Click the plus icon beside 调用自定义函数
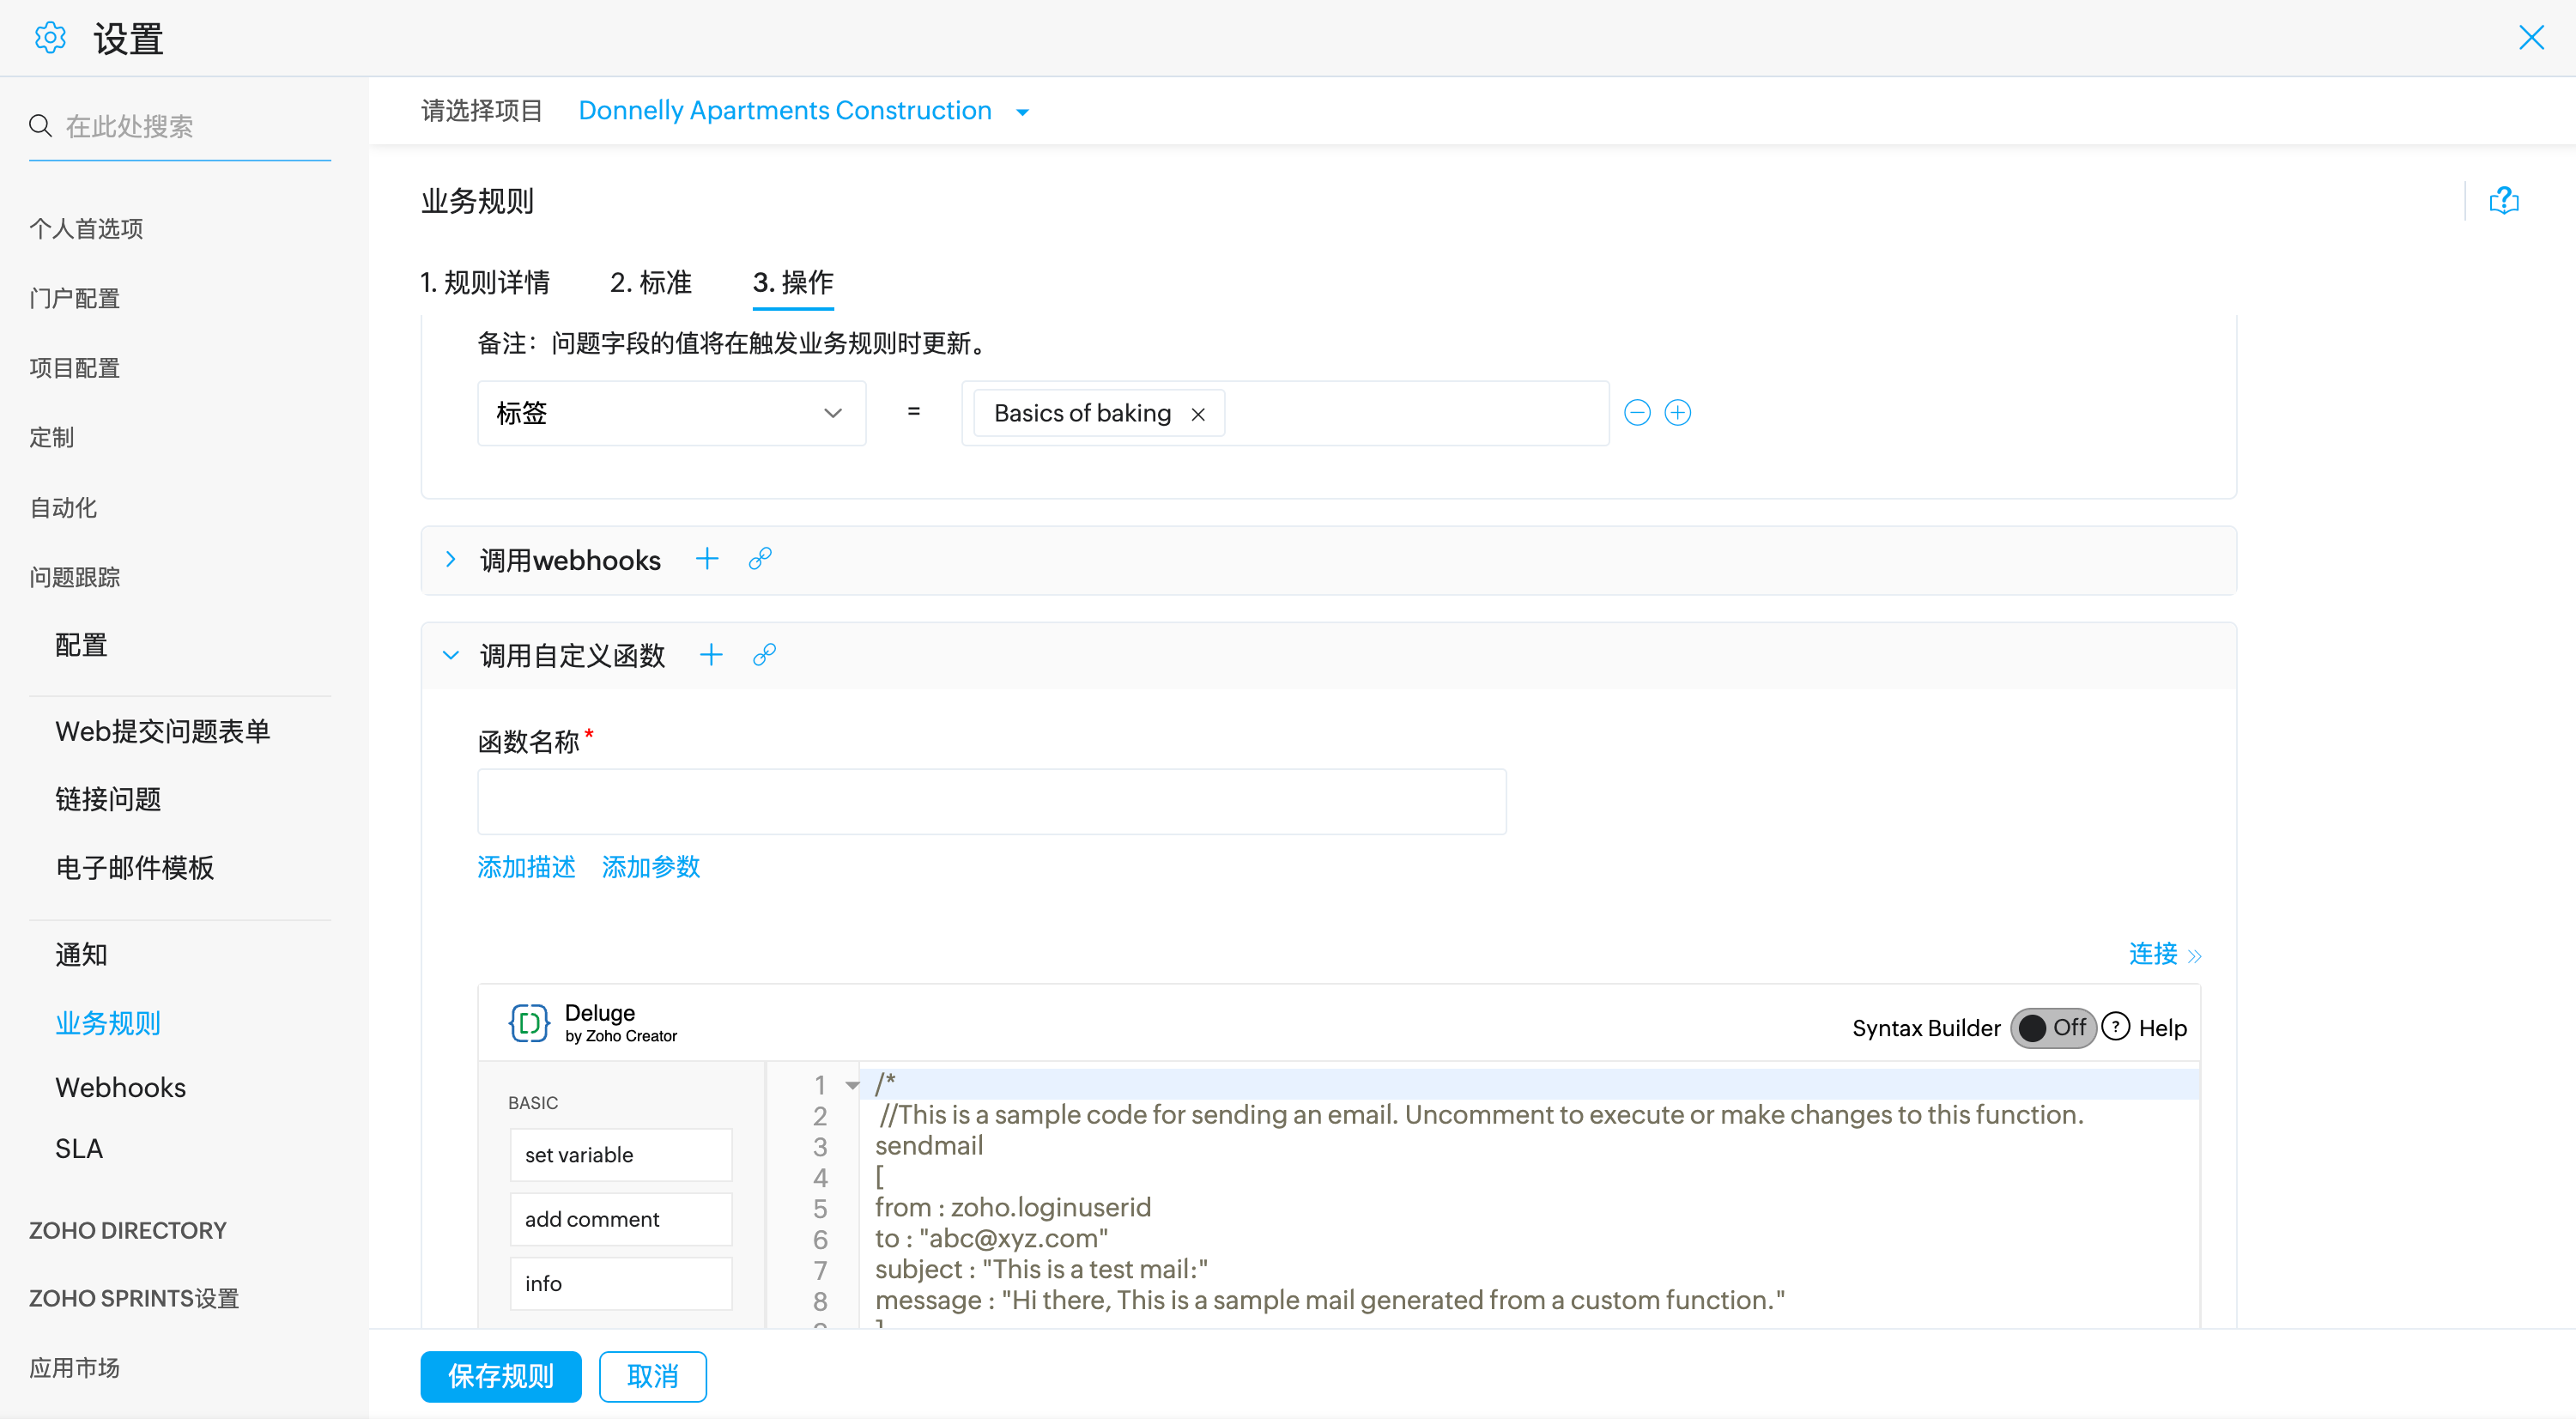Image resolution: width=2576 pixels, height=1419 pixels. point(711,655)
